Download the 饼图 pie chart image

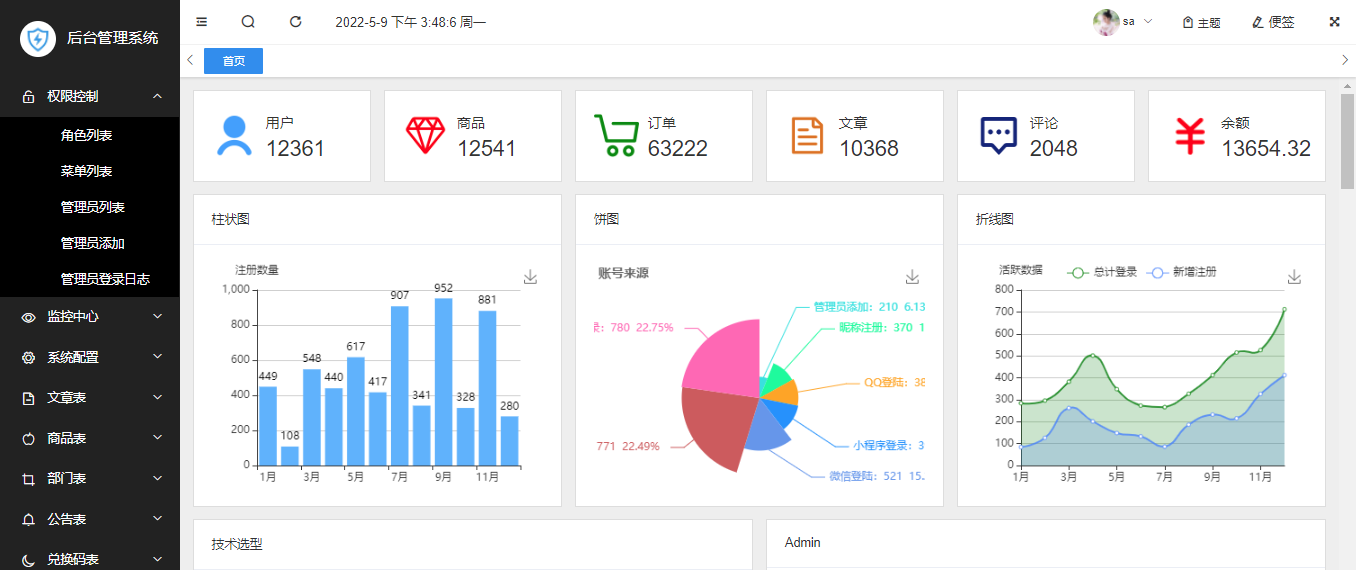tap(912, 277)
